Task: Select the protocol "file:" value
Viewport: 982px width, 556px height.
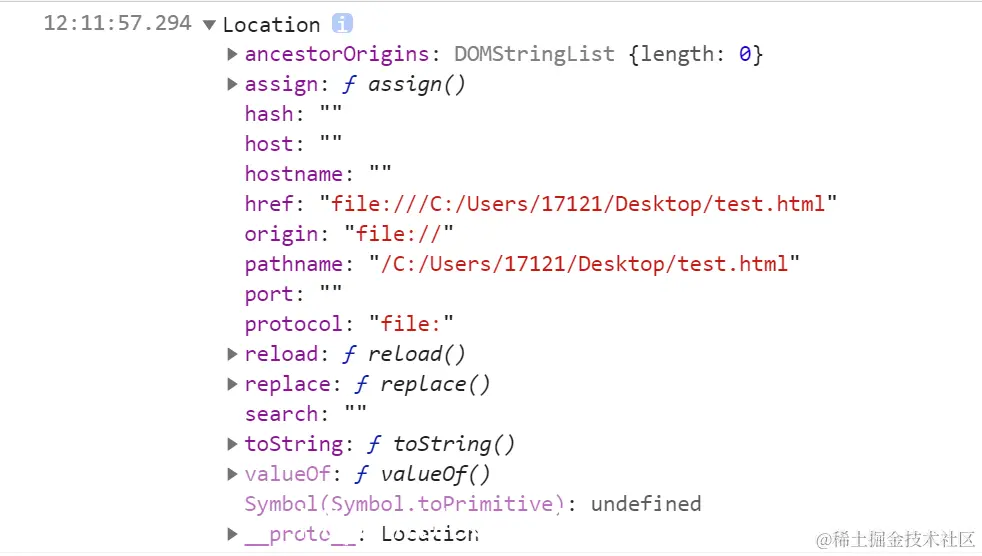Action: 411,324
